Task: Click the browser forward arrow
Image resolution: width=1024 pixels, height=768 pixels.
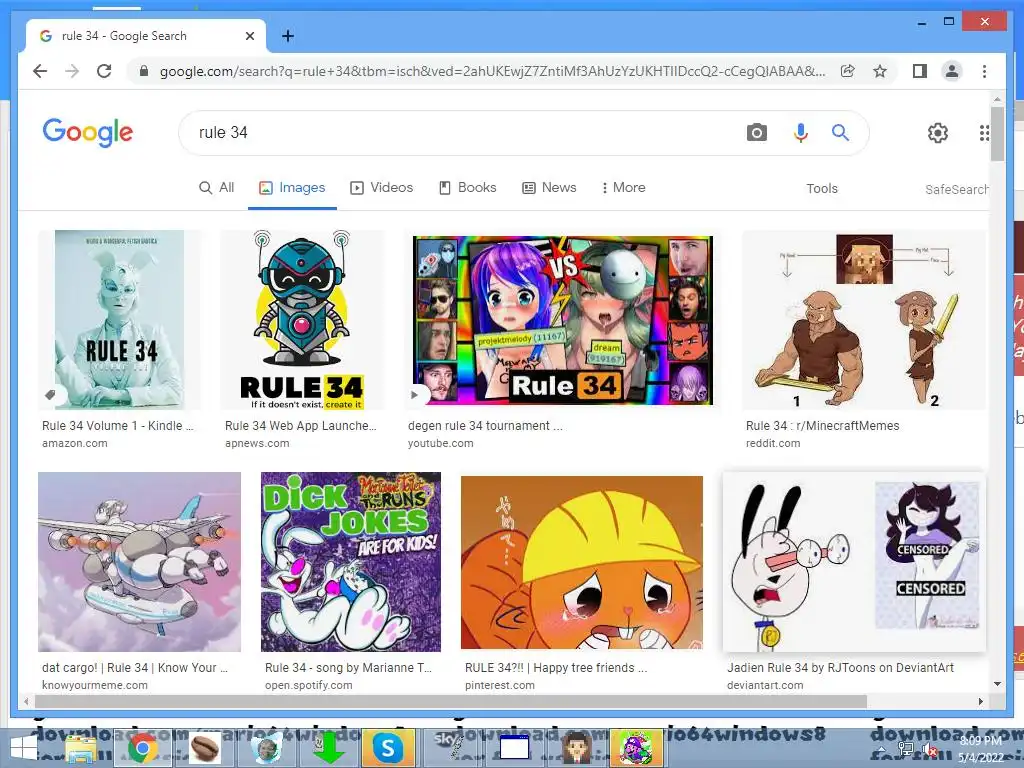Action: (72, 71)
